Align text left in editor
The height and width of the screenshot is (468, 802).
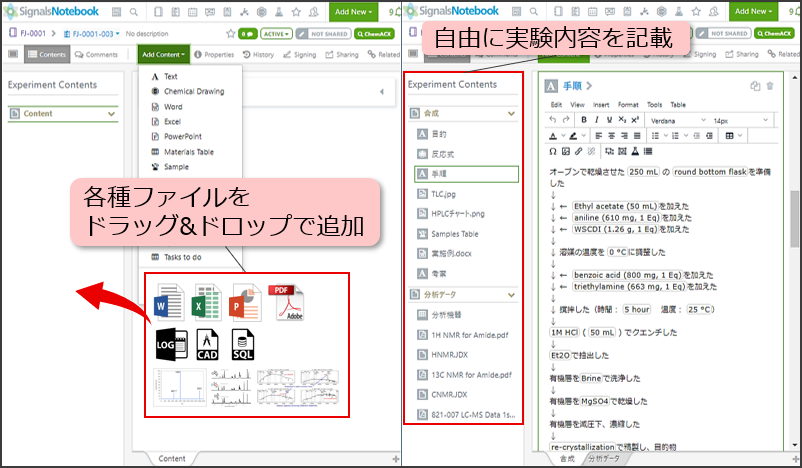click(599, 136)
